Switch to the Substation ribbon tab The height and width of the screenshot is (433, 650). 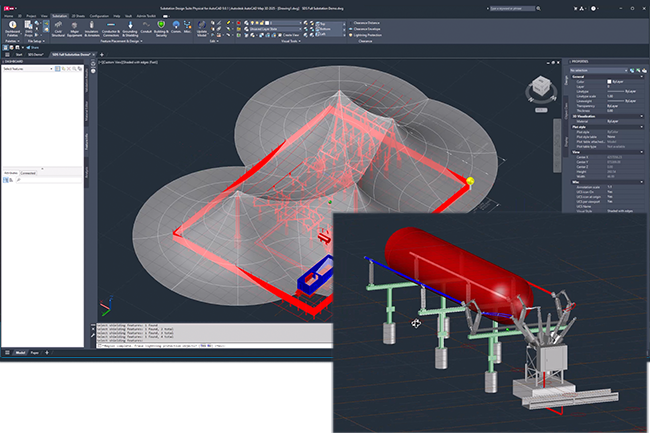point(60,16)
